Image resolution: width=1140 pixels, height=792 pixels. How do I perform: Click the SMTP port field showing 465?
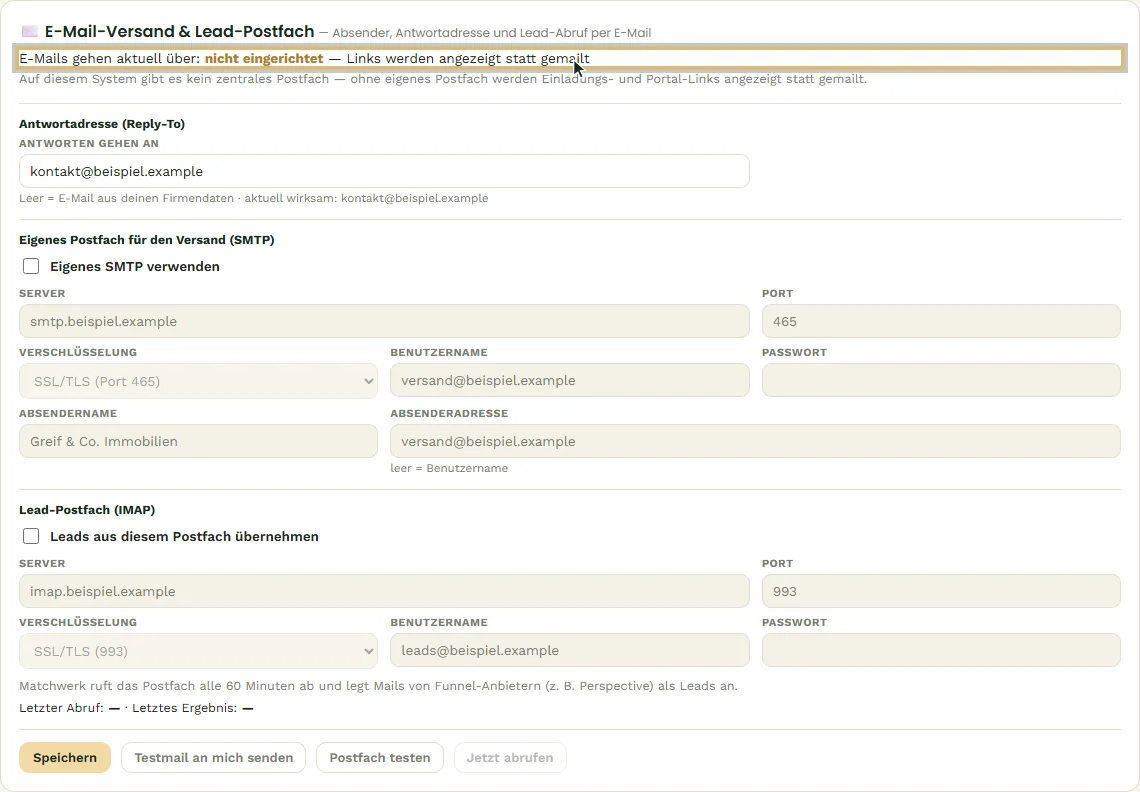click(941, 321)
